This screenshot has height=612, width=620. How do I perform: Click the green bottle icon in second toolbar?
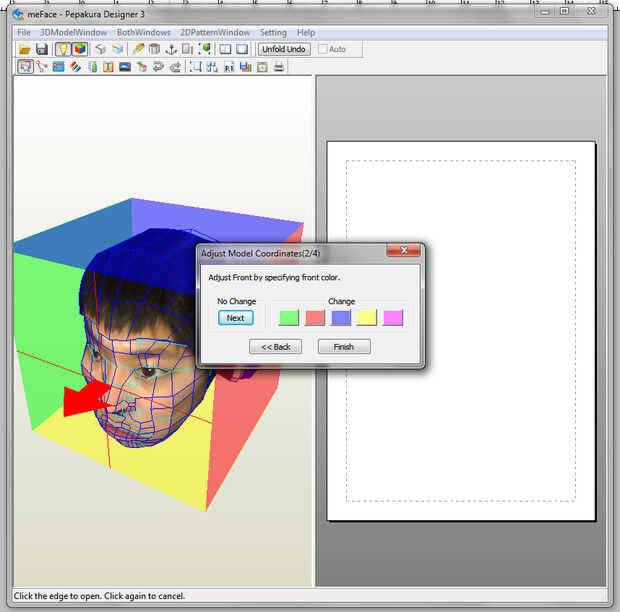tap(93, 67)
